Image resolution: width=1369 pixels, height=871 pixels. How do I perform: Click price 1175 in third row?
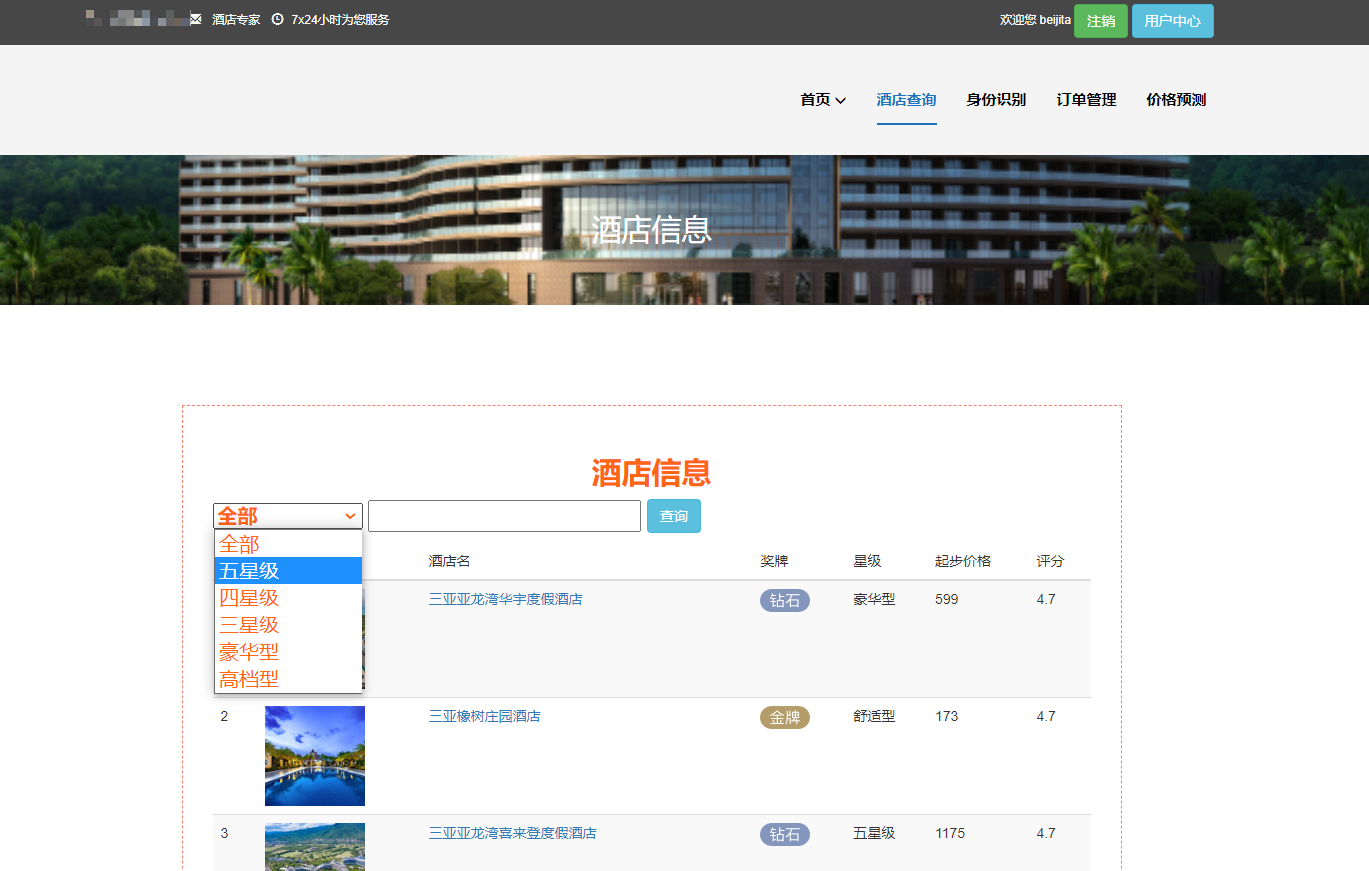tap(950, 833)
